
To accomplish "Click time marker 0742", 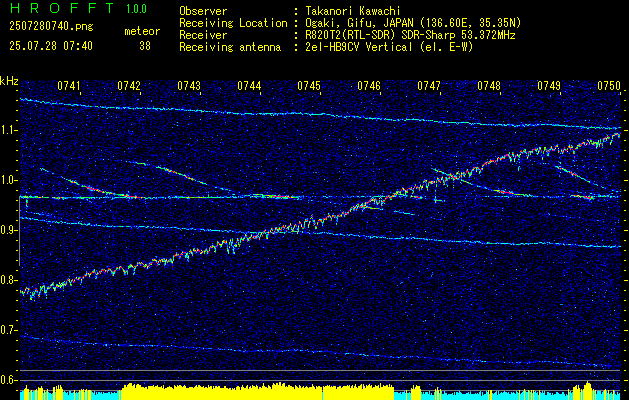I will [129, 85].
